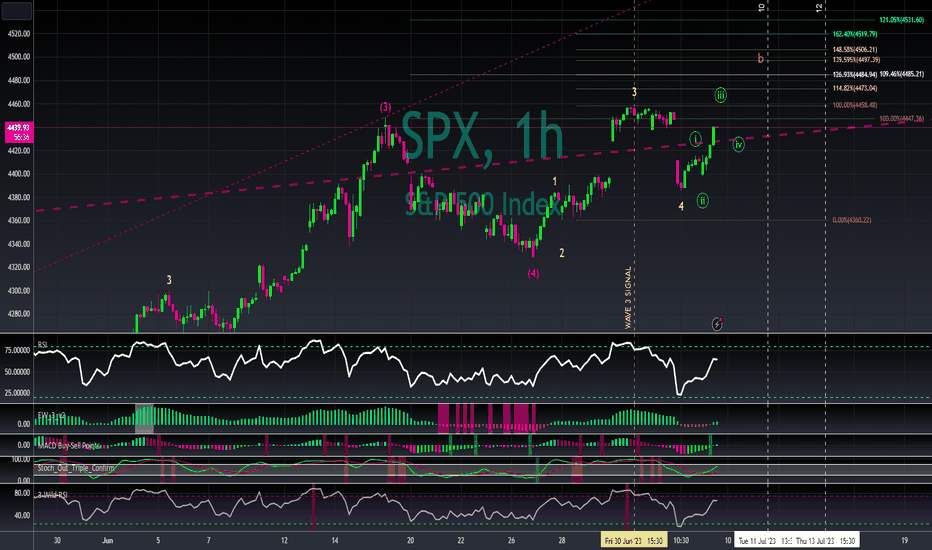This screenshot has height=550, width=932.
Task: Select the circled green wave i label
Action: click(x=695, y=139)
